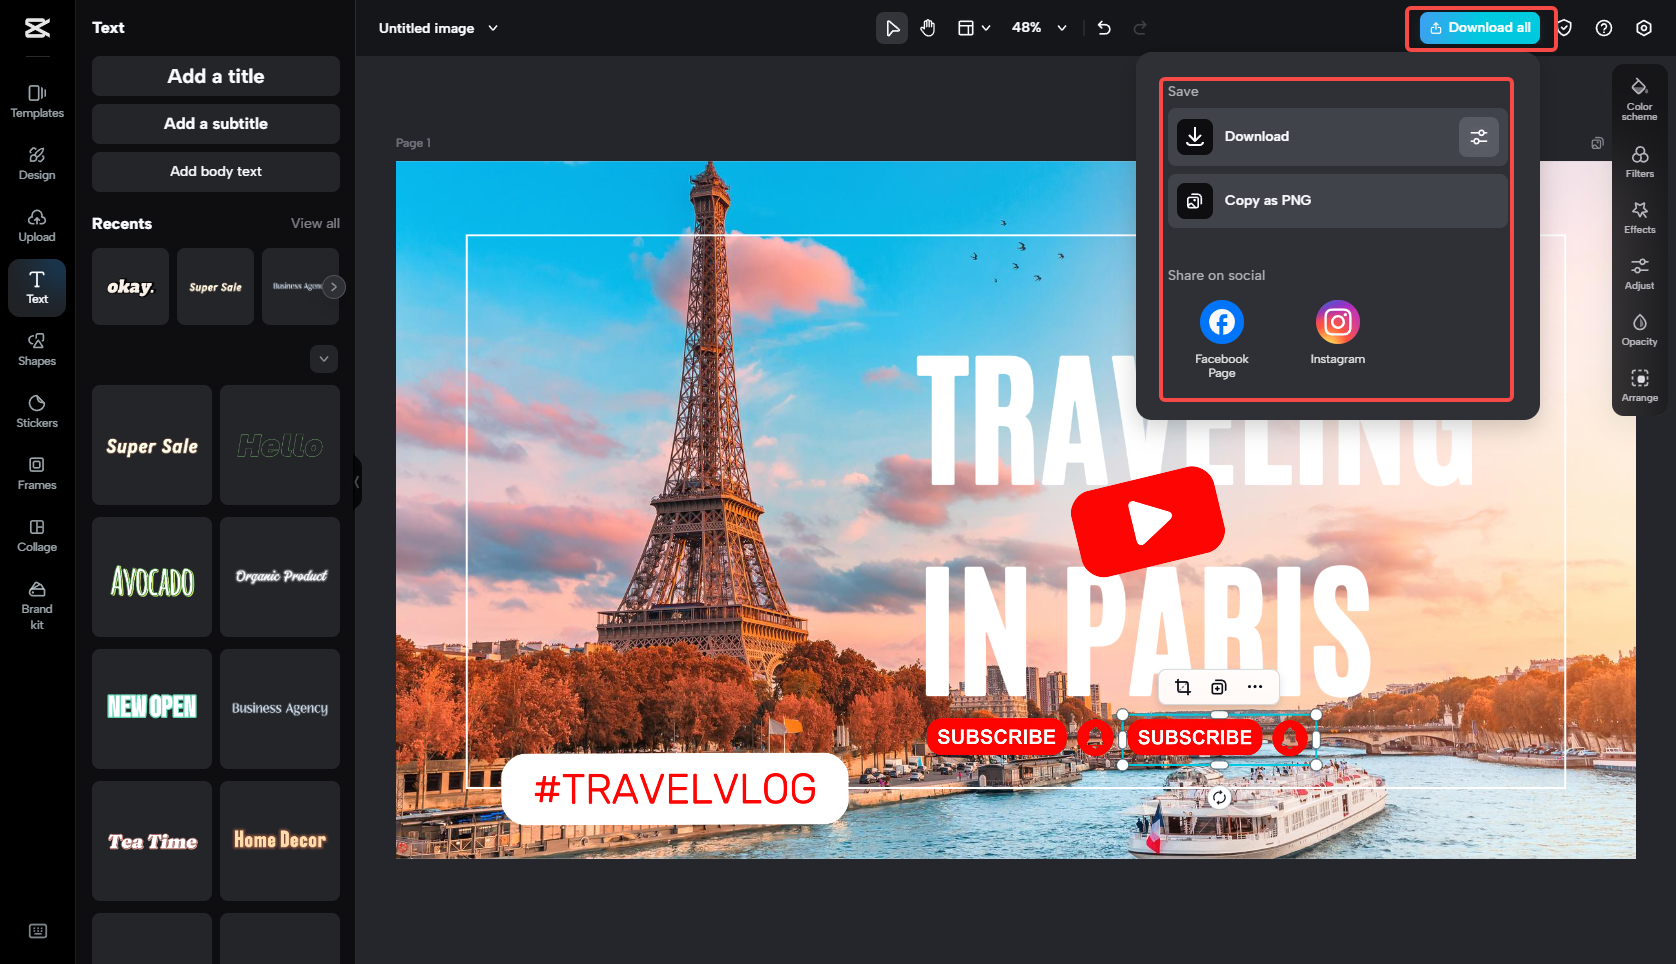Screen dimensions: 1676x964
Task: Open the help question mark icon
Action: 1604,28
